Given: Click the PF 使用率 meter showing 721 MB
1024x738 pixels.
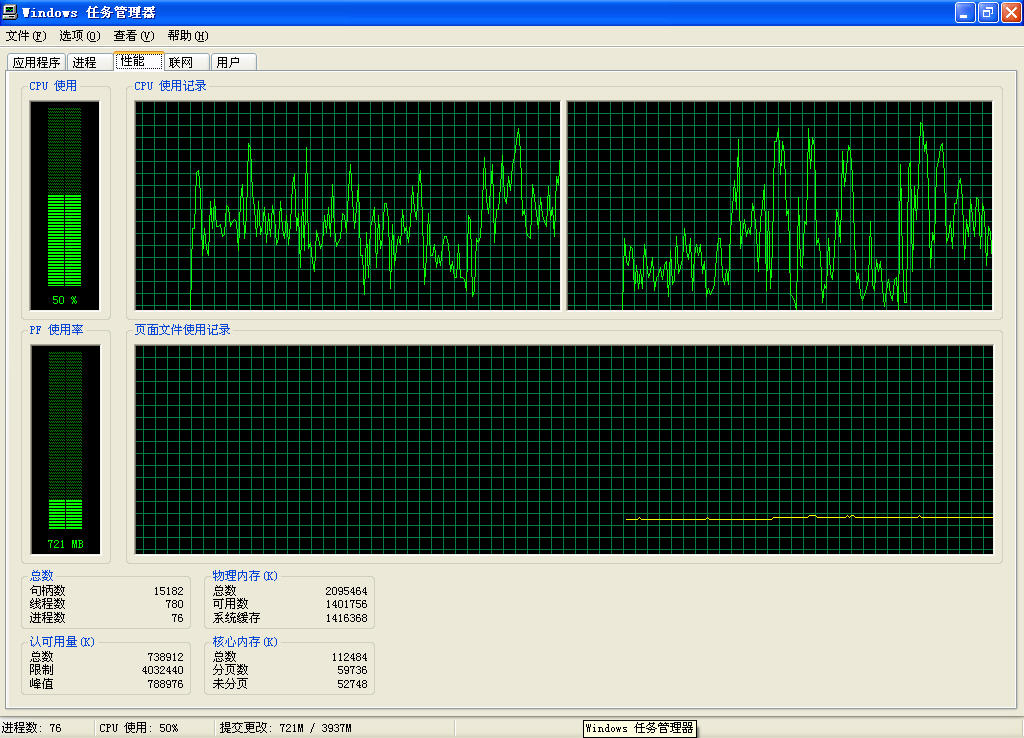Looking at the screenshot, I should tap(65, 449).
